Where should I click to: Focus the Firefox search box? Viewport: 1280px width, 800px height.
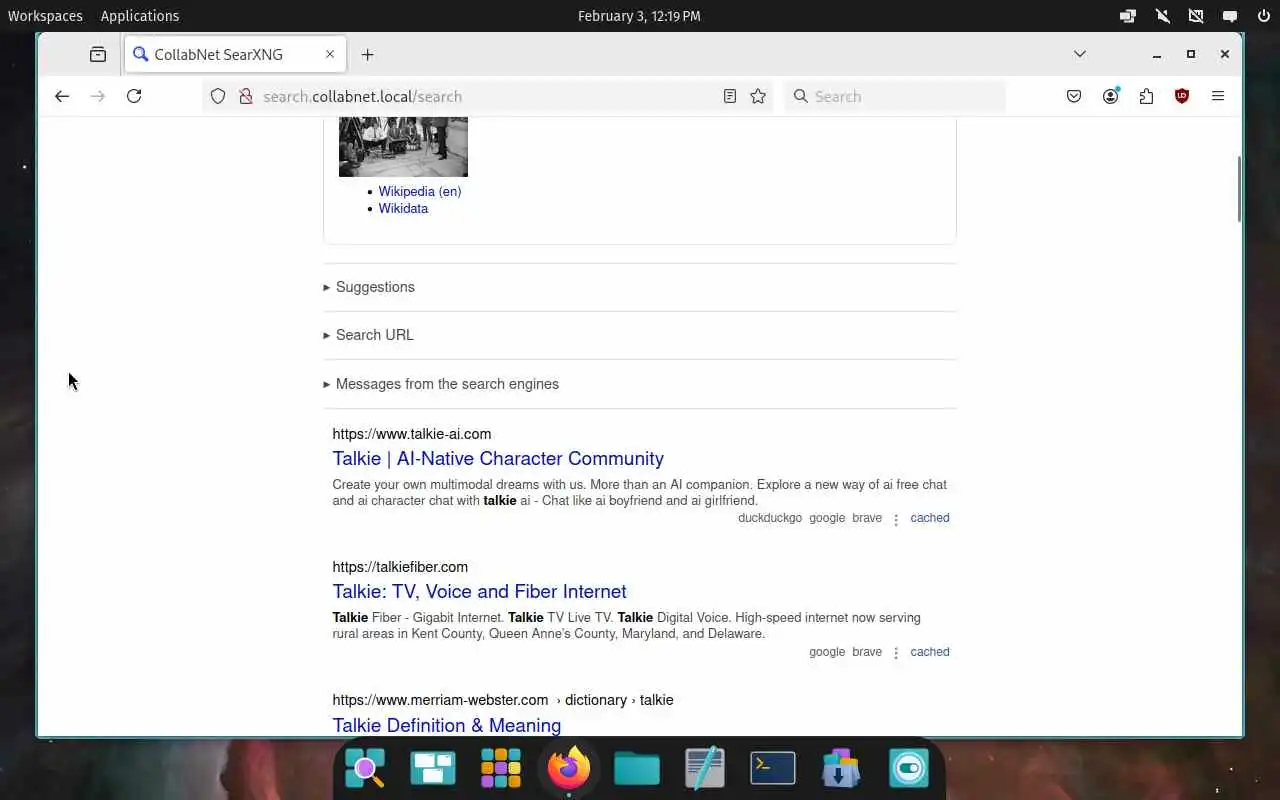(895, 96)
